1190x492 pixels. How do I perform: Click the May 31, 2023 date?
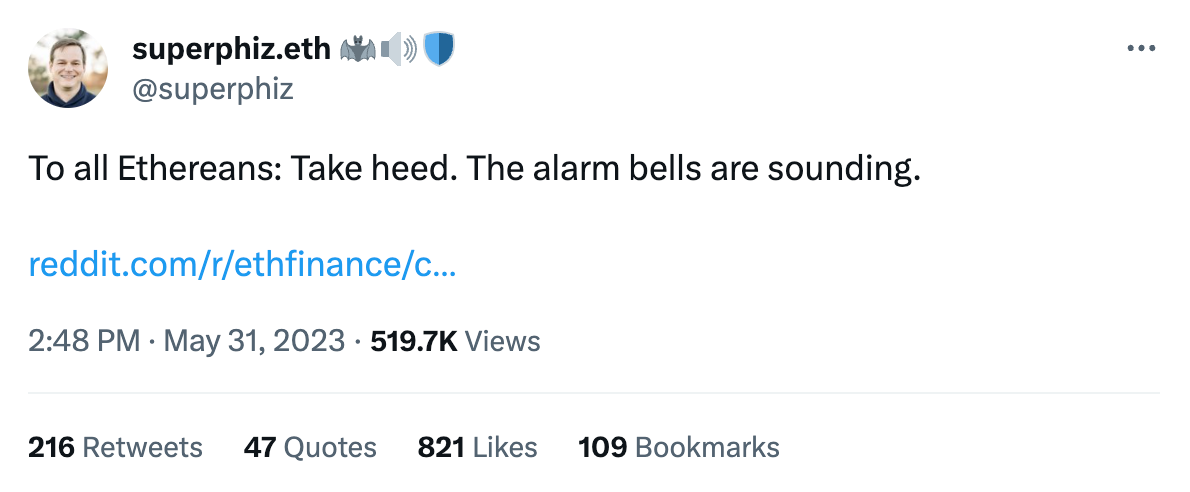(x=254, y=341)
